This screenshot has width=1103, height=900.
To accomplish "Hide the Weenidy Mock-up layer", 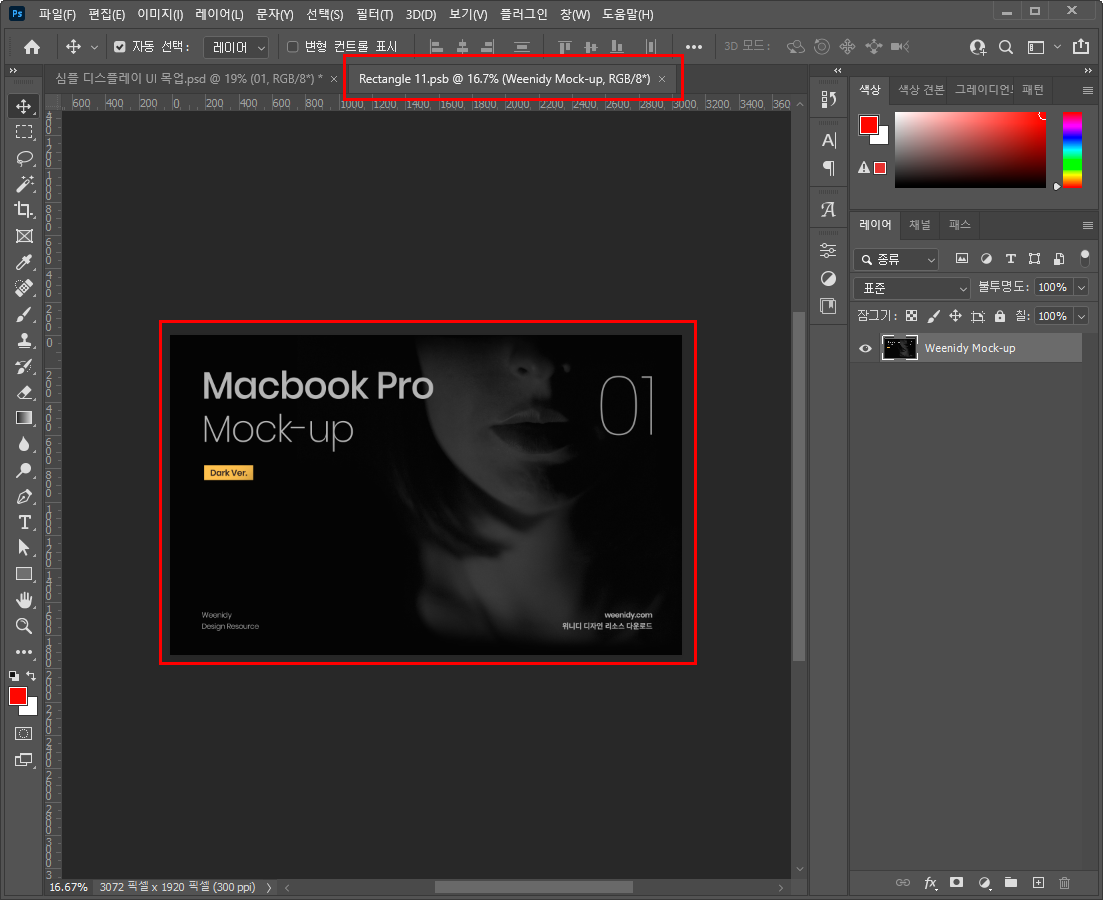I will tap(865, 348).
